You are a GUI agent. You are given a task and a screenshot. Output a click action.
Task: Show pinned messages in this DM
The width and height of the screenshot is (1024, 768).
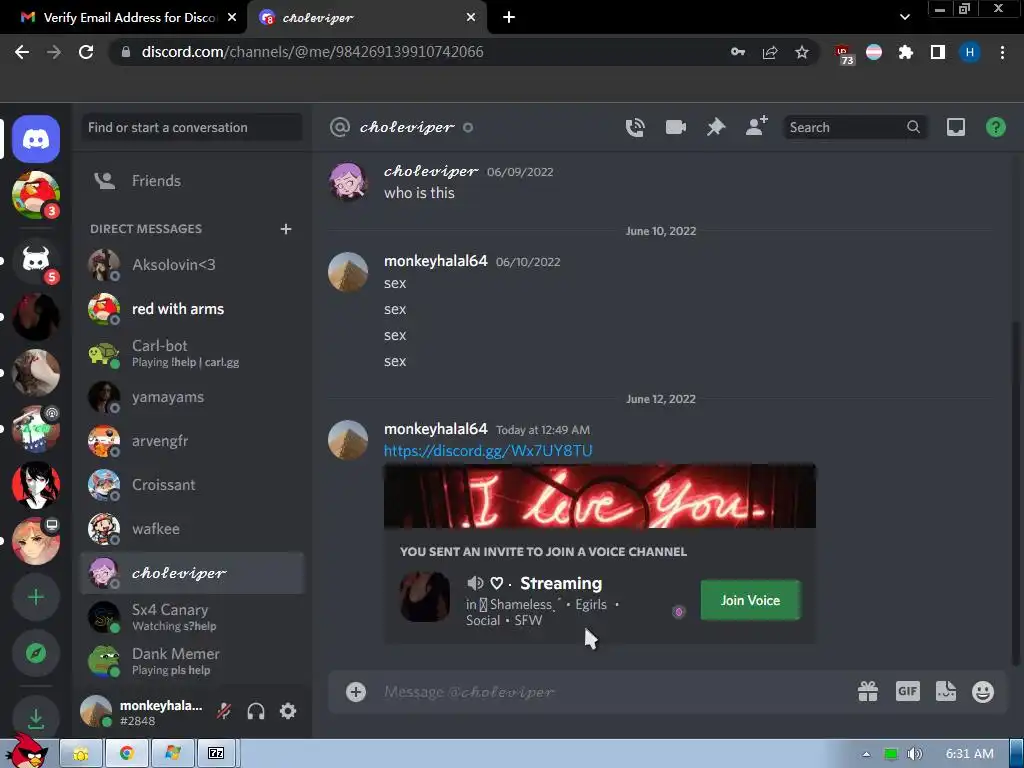click(716, 127)
